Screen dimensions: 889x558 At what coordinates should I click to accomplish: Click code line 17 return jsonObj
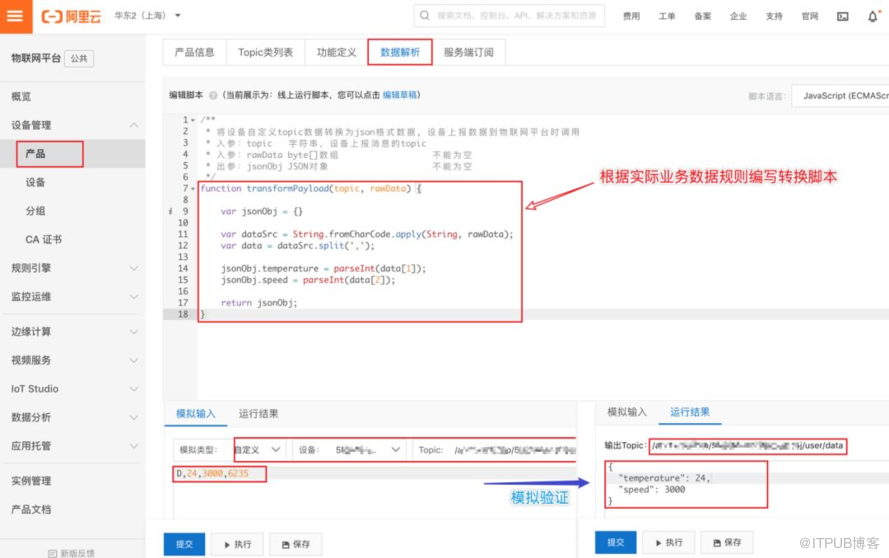259,303
